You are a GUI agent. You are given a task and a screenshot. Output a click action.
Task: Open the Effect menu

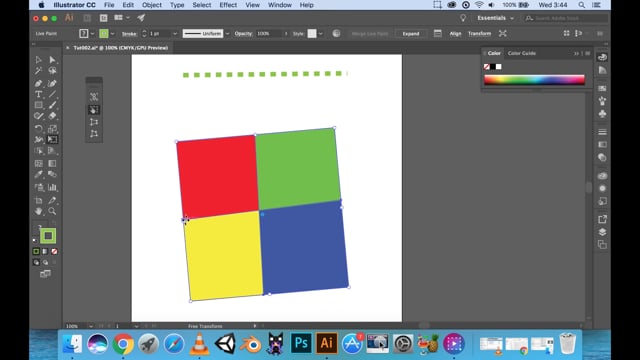pyautogui.click(x=228, y=5)
